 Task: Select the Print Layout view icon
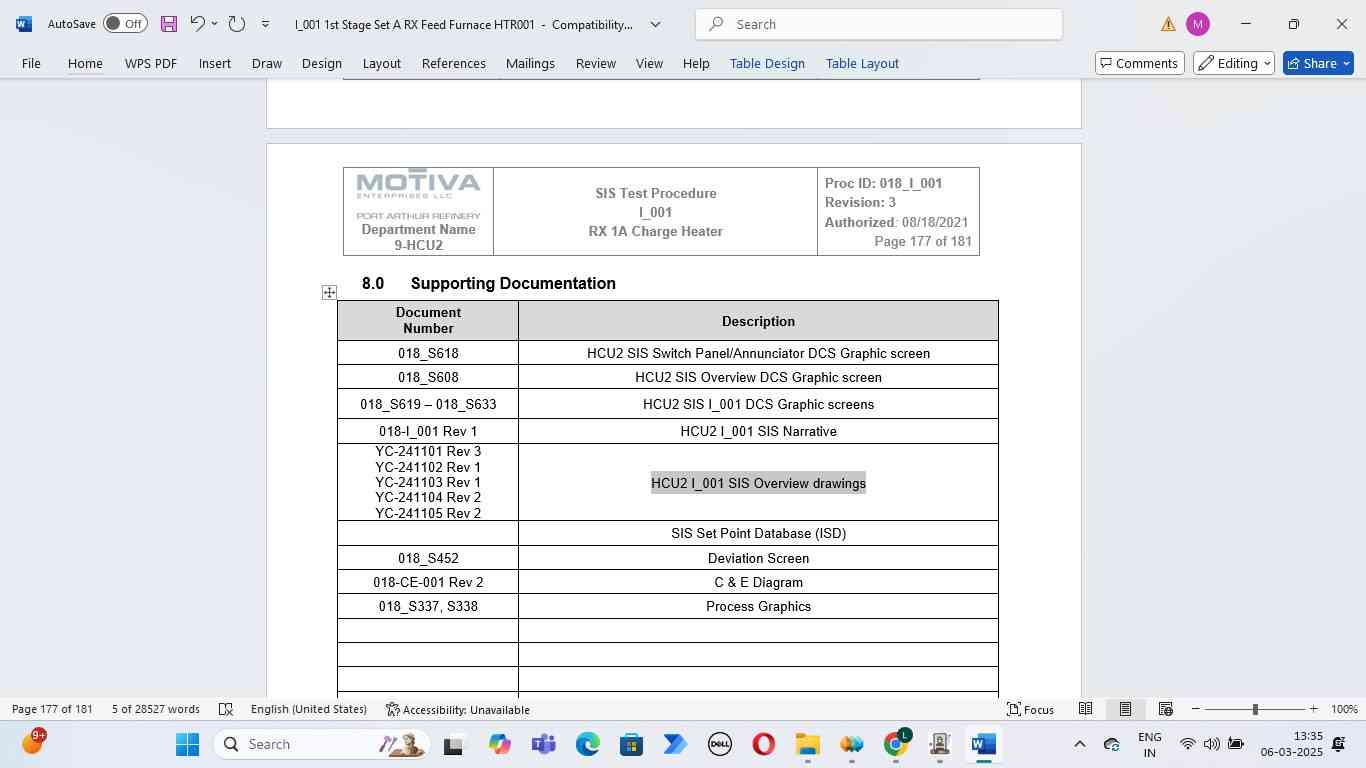(x=1125, y=709)
